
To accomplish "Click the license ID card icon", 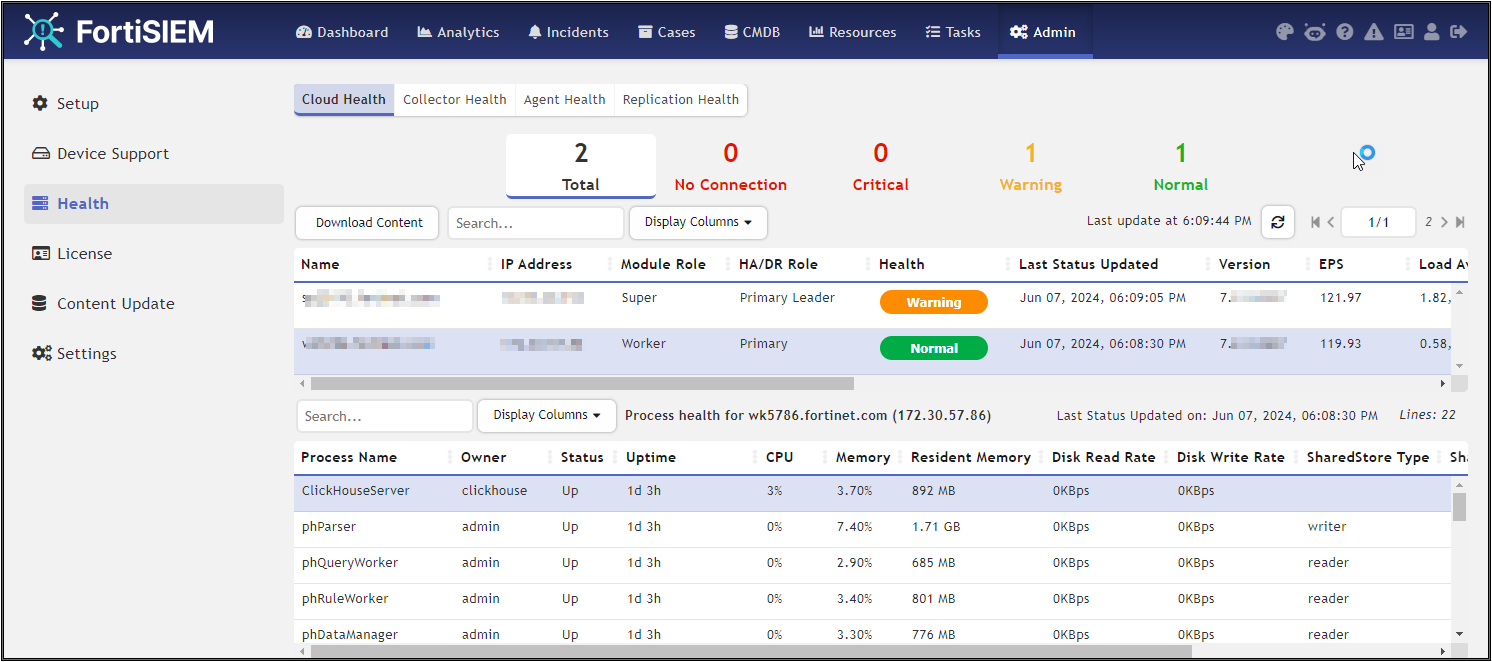I will click(1403, 31).
